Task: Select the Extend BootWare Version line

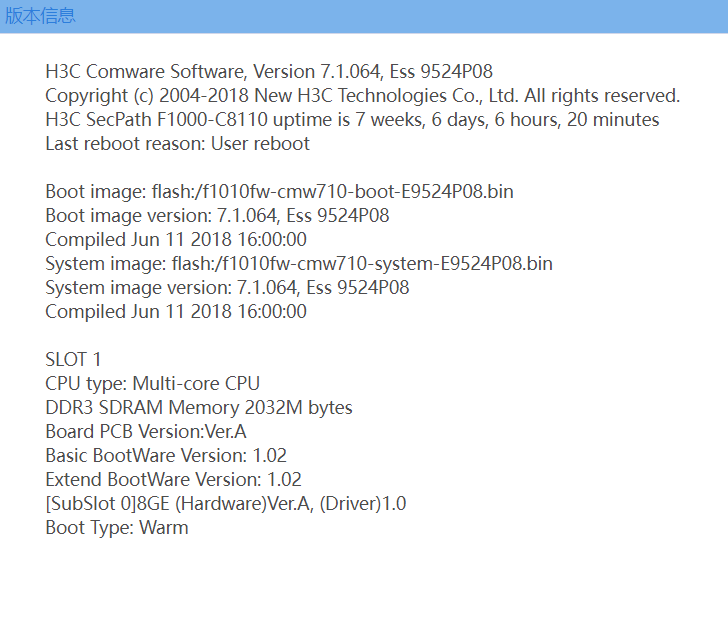Action: point(173,480)
